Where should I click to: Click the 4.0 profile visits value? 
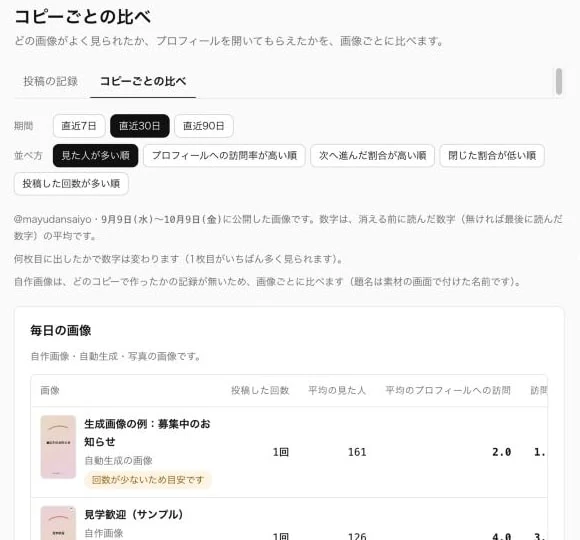point(502,536)
